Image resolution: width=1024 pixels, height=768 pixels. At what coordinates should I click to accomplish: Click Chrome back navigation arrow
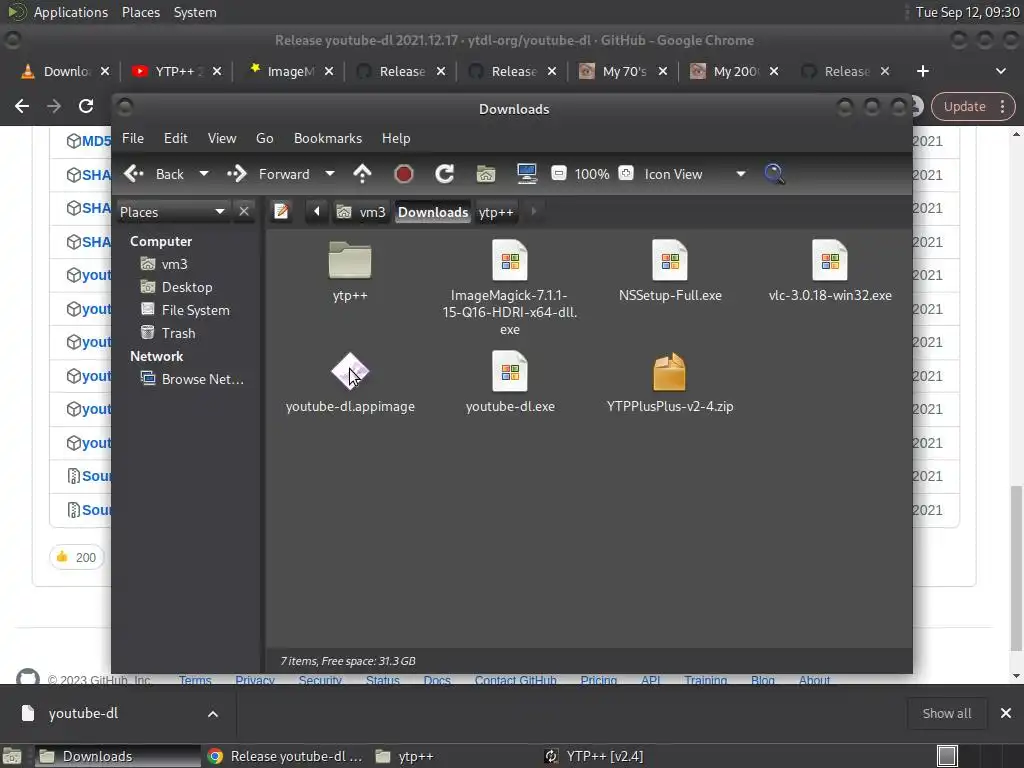click(x=22, y=106)
